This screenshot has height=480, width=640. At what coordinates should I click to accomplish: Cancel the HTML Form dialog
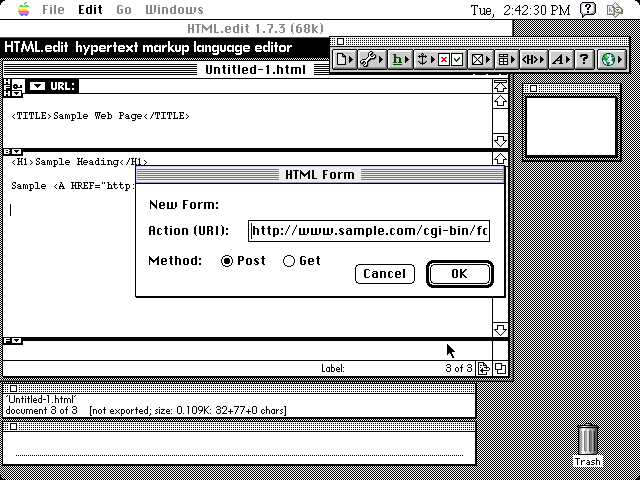click(384, 273)
